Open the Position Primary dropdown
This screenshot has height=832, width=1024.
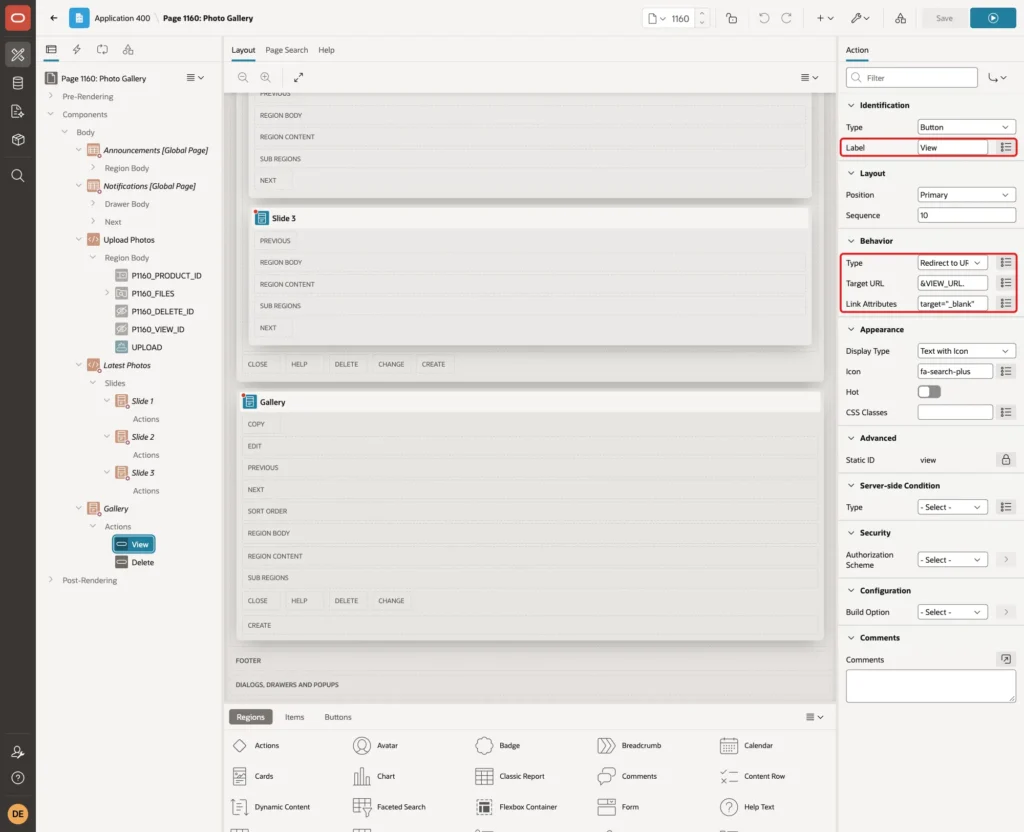[x=967, y=195]
